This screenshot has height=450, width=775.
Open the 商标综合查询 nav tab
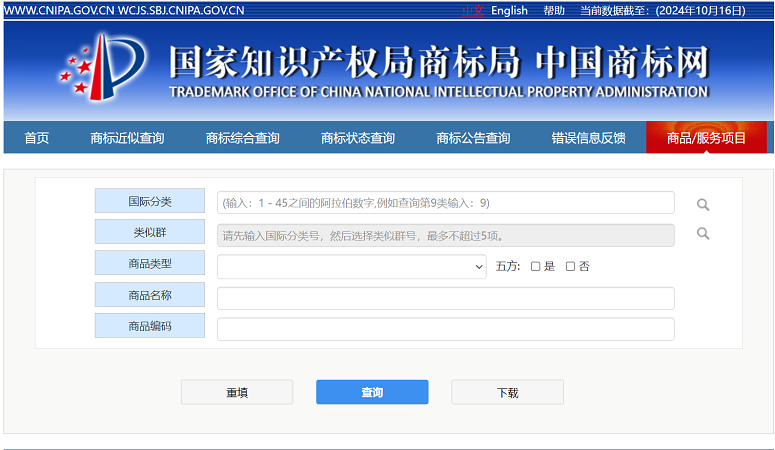click(x=243, y=138)
